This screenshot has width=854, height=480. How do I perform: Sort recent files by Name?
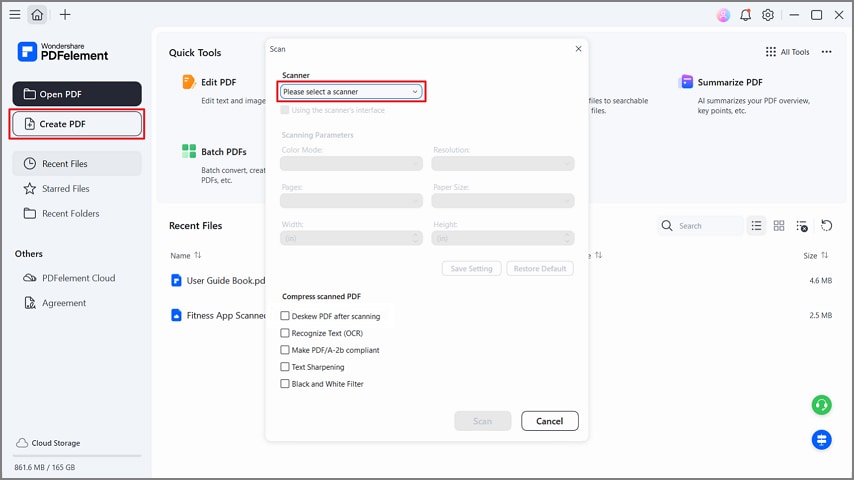point(185,255)
